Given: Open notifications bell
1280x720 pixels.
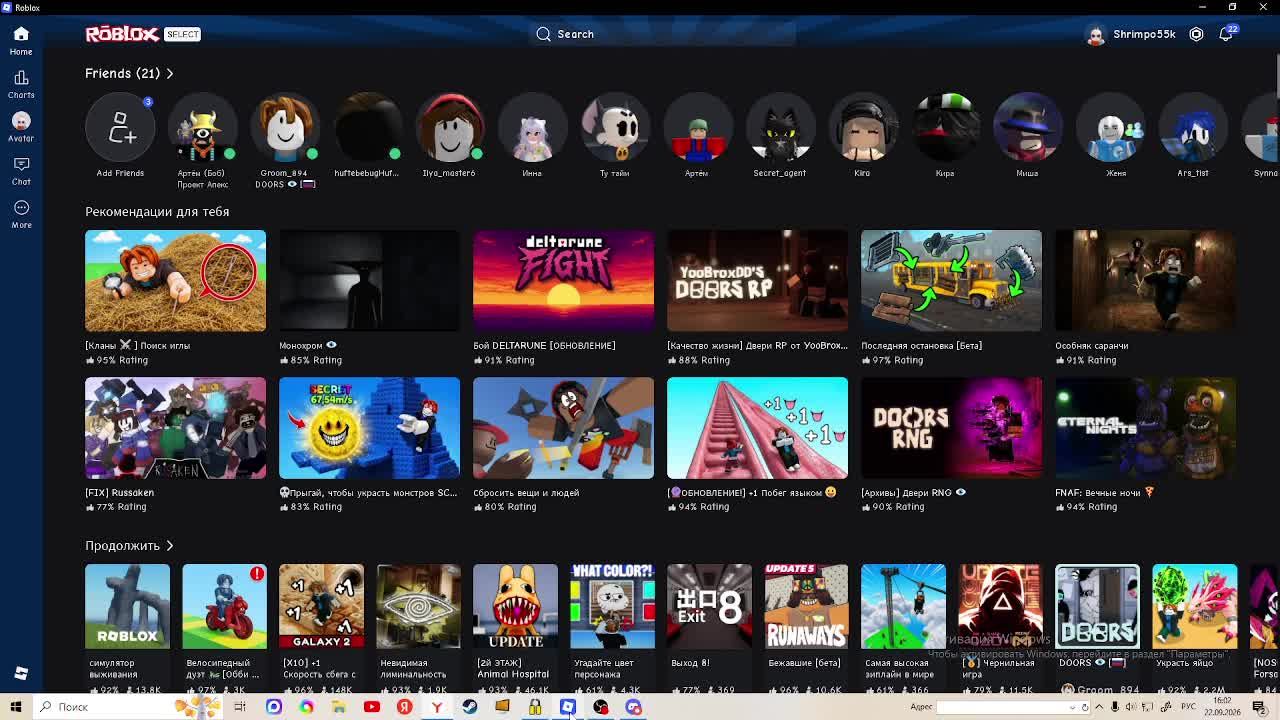Looking at the screenshot, I should [1226, 34].
